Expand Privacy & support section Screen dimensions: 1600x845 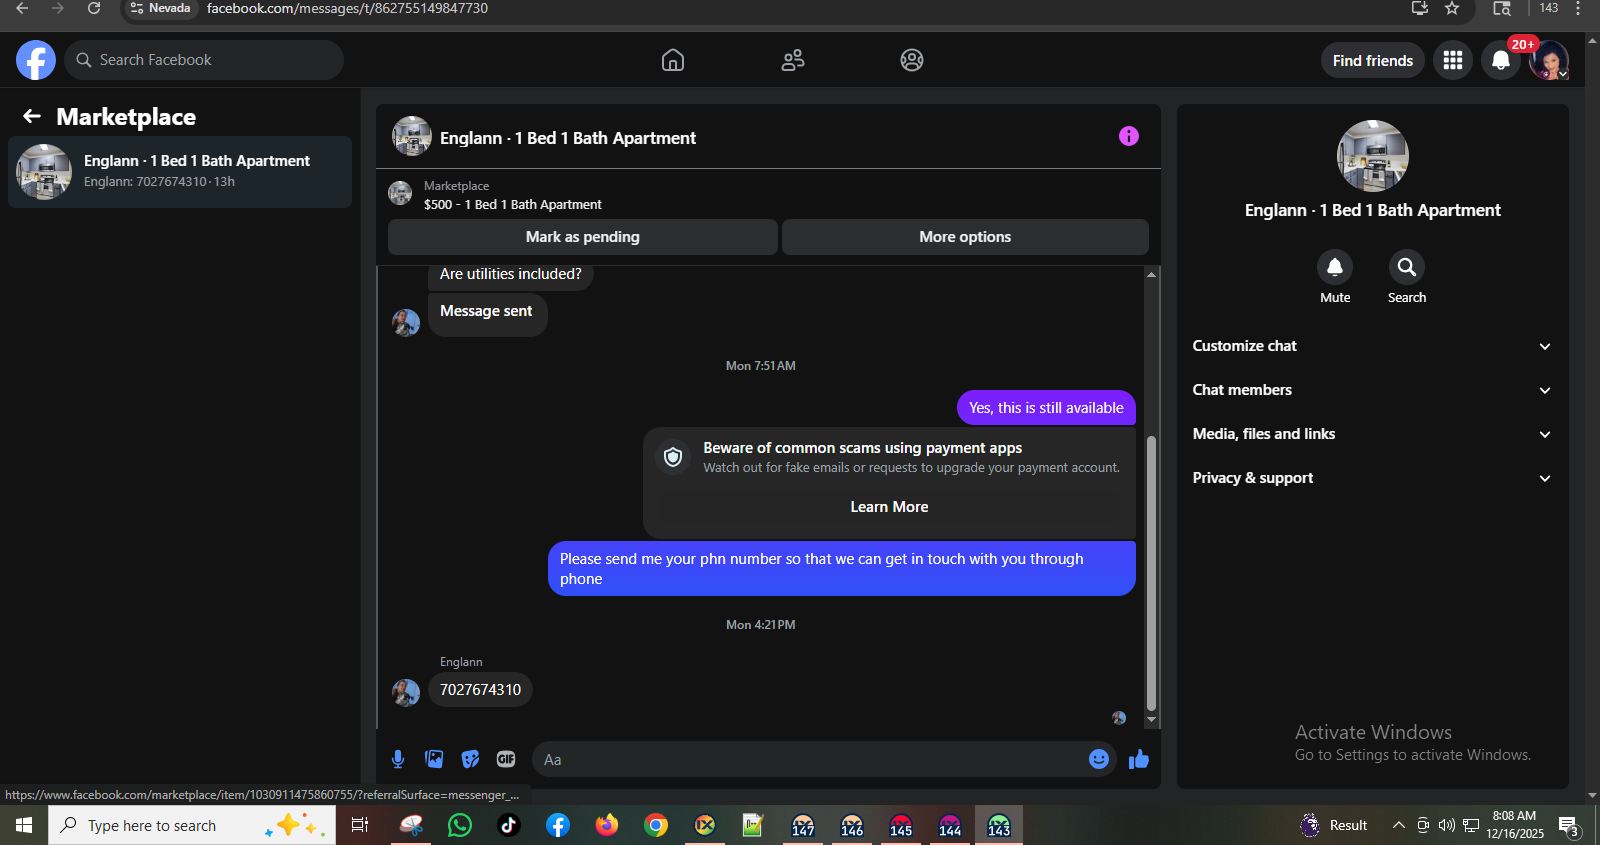point(1372,478)
